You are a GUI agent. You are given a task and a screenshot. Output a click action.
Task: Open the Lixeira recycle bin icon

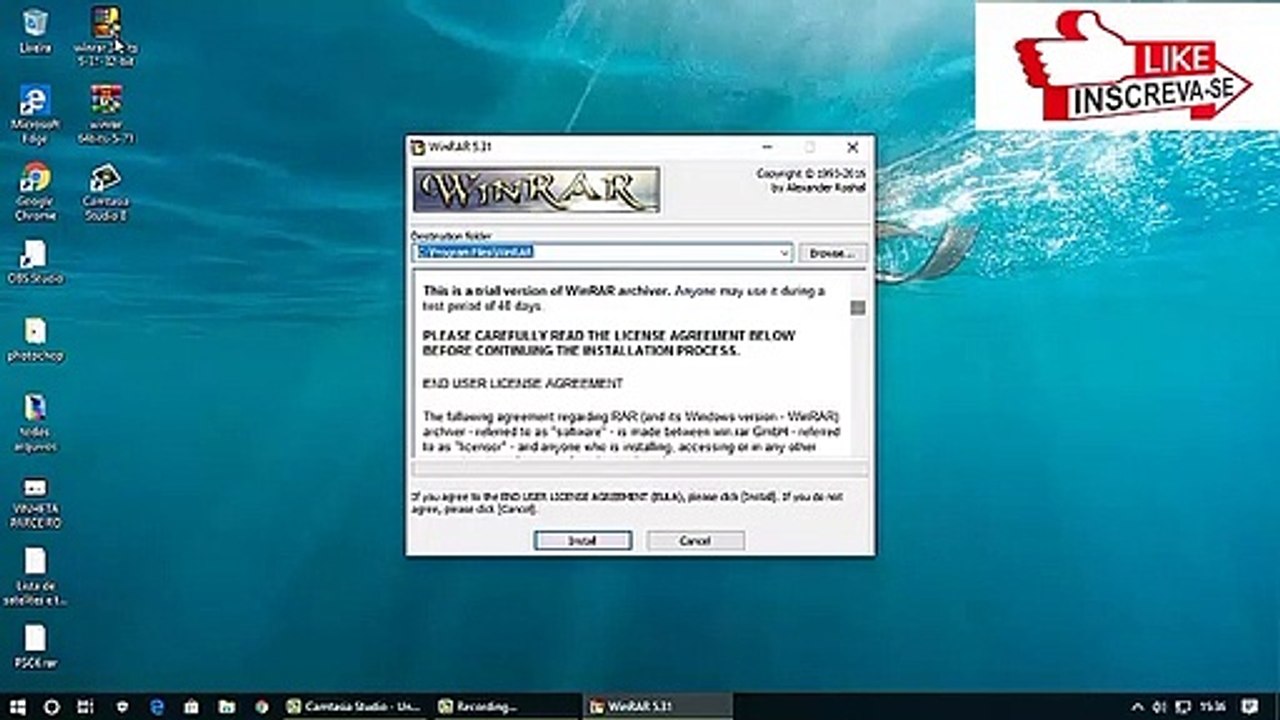35,30
